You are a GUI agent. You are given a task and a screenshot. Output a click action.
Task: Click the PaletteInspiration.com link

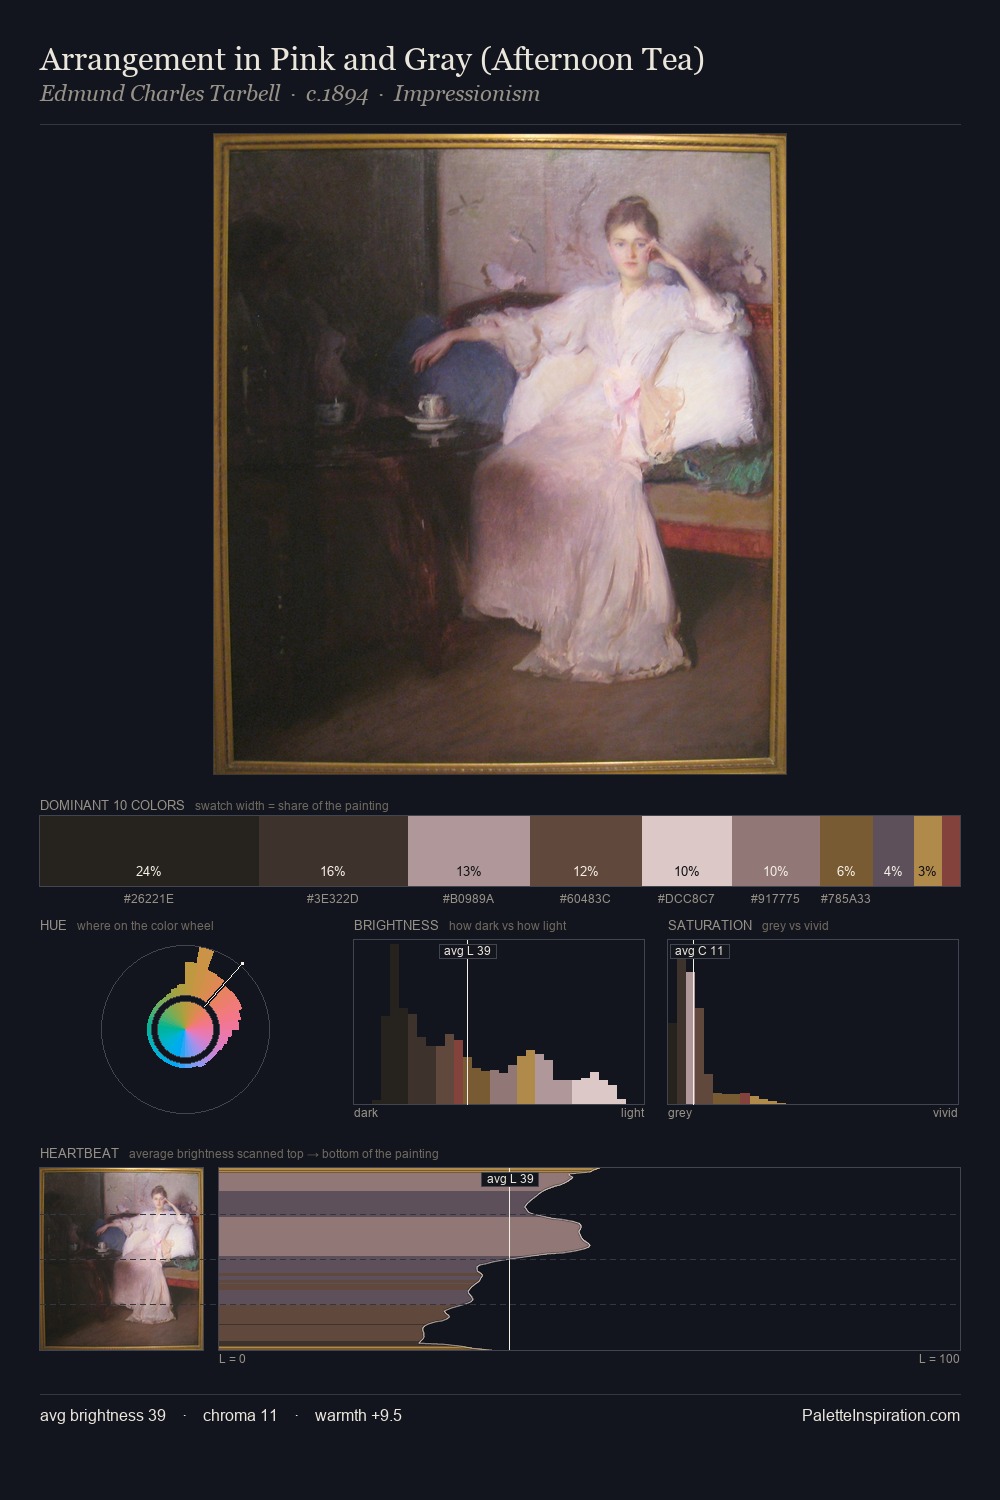(881, 1415)
